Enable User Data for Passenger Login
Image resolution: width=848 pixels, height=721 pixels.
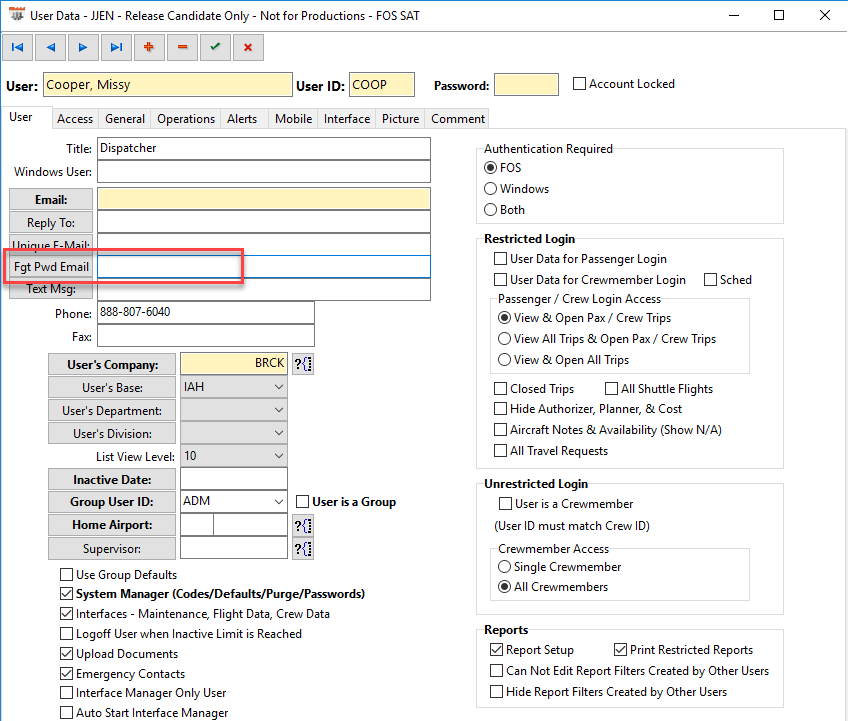click(x=500, y=259)
